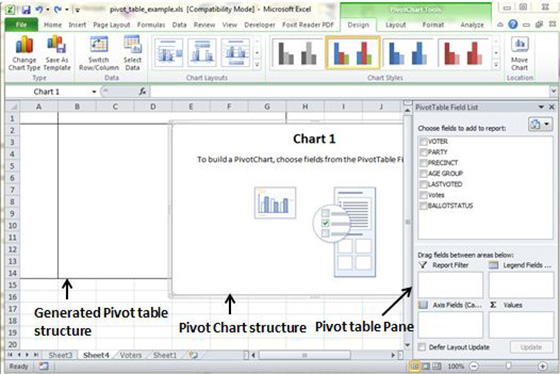Screen dimensions: 560x374
Task: Apply the blue chart style
Action: pyautogui.click(x=408, y=53)
